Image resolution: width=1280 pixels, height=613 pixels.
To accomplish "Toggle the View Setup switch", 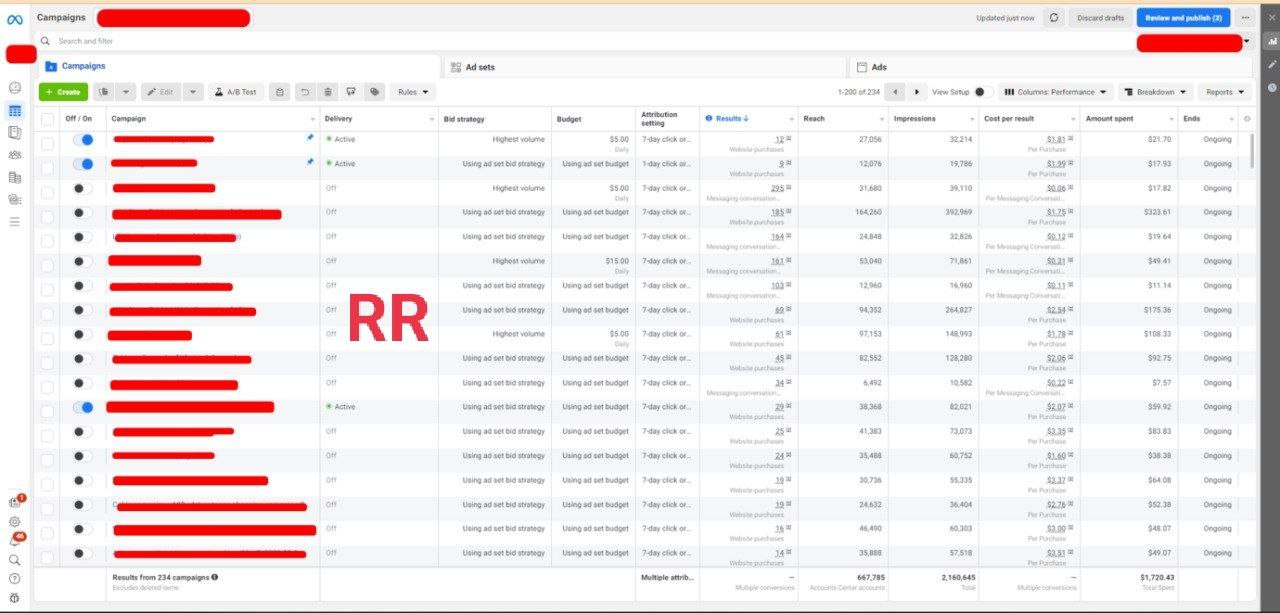I will [982, 92].
